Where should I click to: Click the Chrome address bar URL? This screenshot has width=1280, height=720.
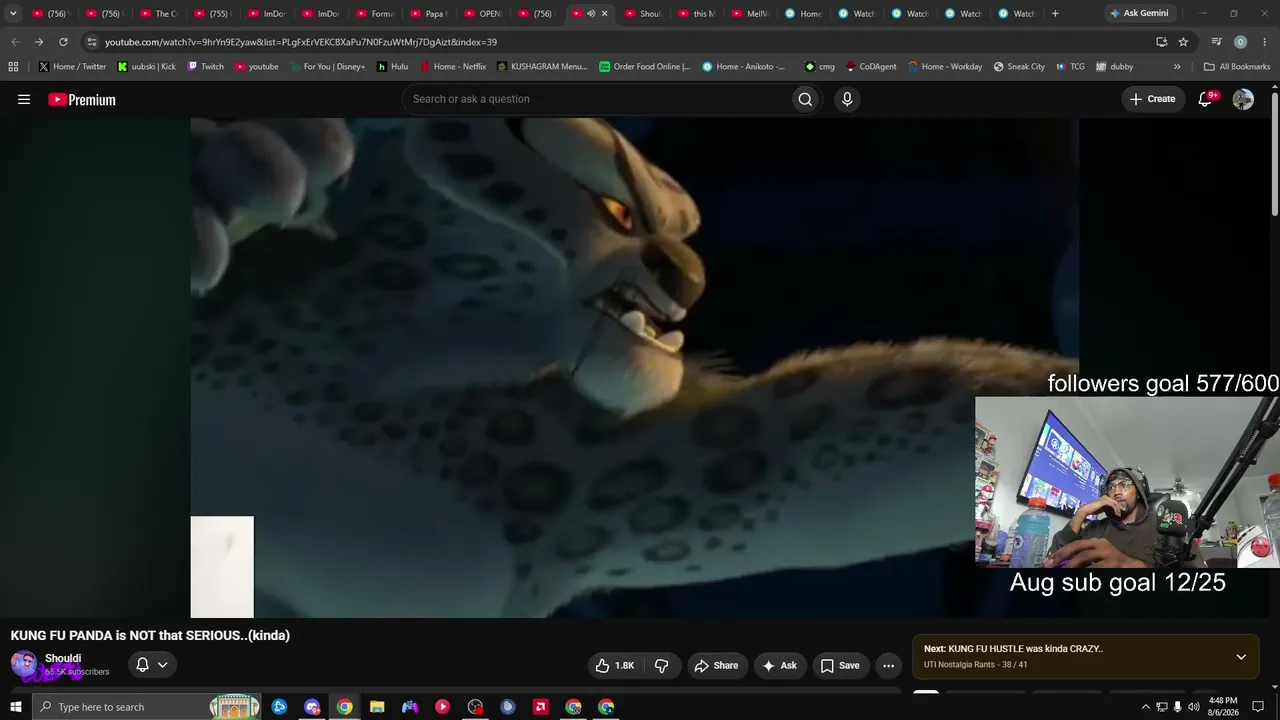tap(301, 42)
